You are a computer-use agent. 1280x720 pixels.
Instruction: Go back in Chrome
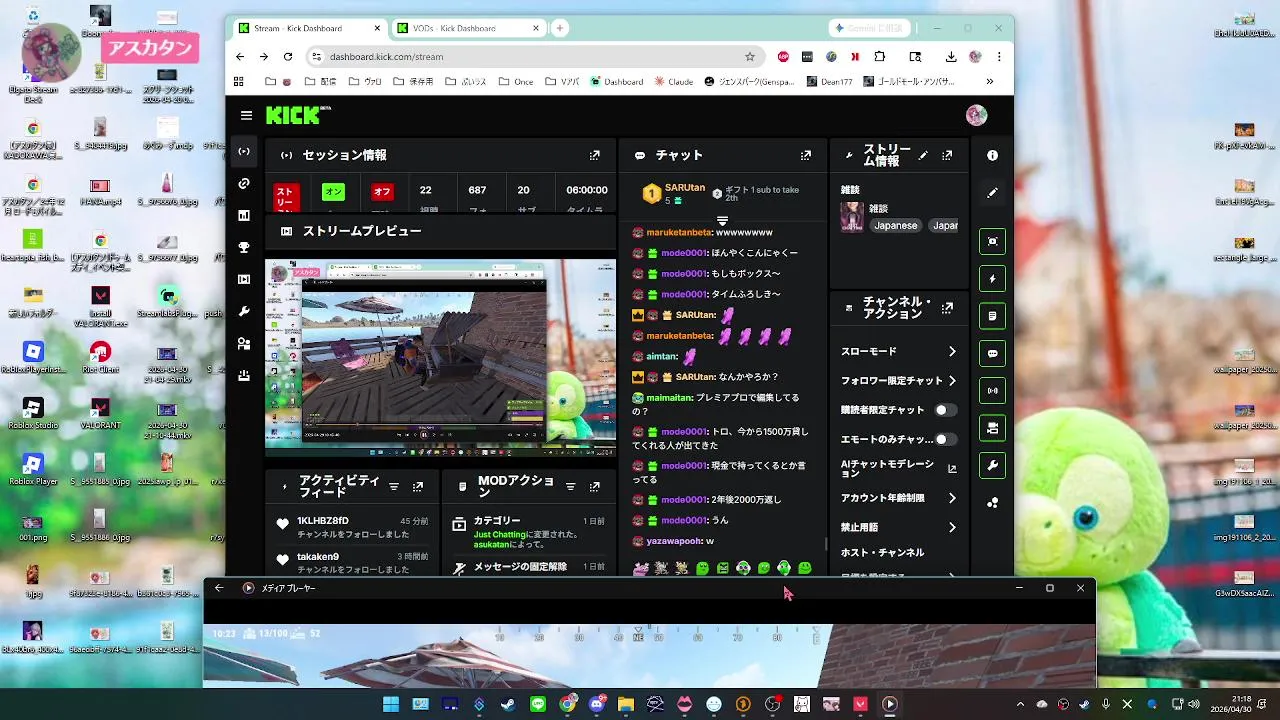[240, 57]
